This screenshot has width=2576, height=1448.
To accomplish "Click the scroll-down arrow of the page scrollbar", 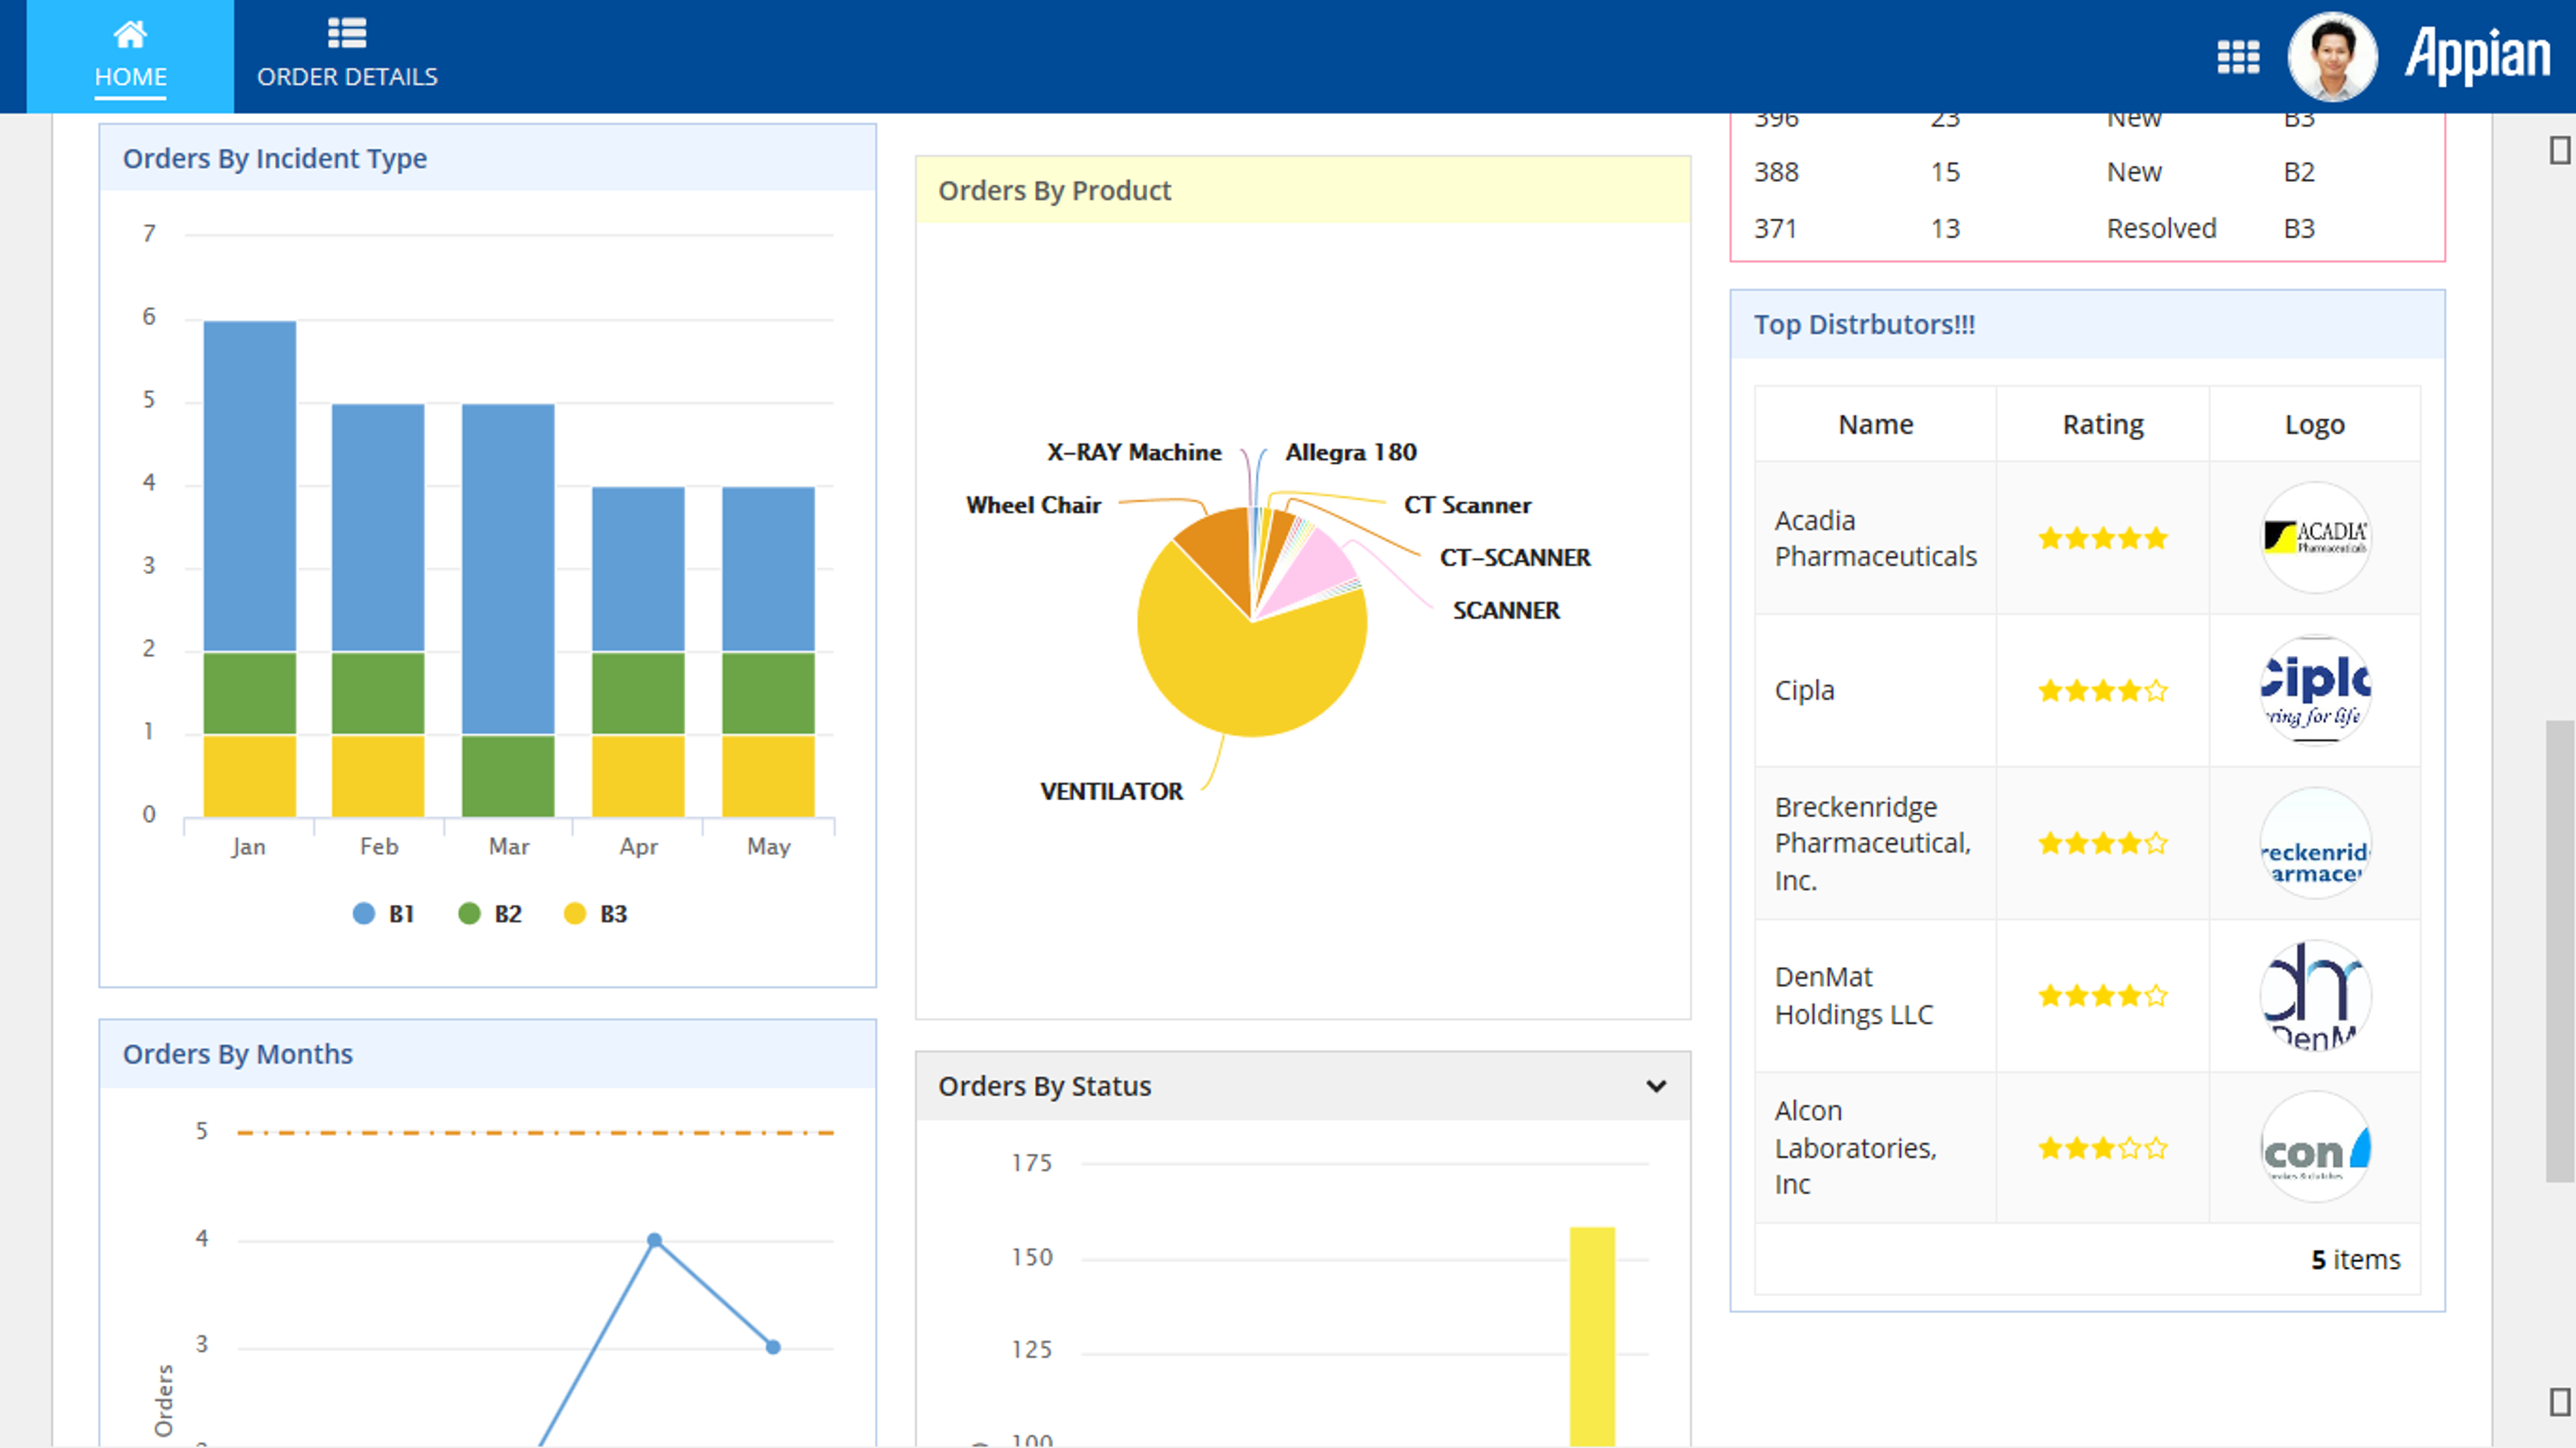I will (x=2560, y=1402).
